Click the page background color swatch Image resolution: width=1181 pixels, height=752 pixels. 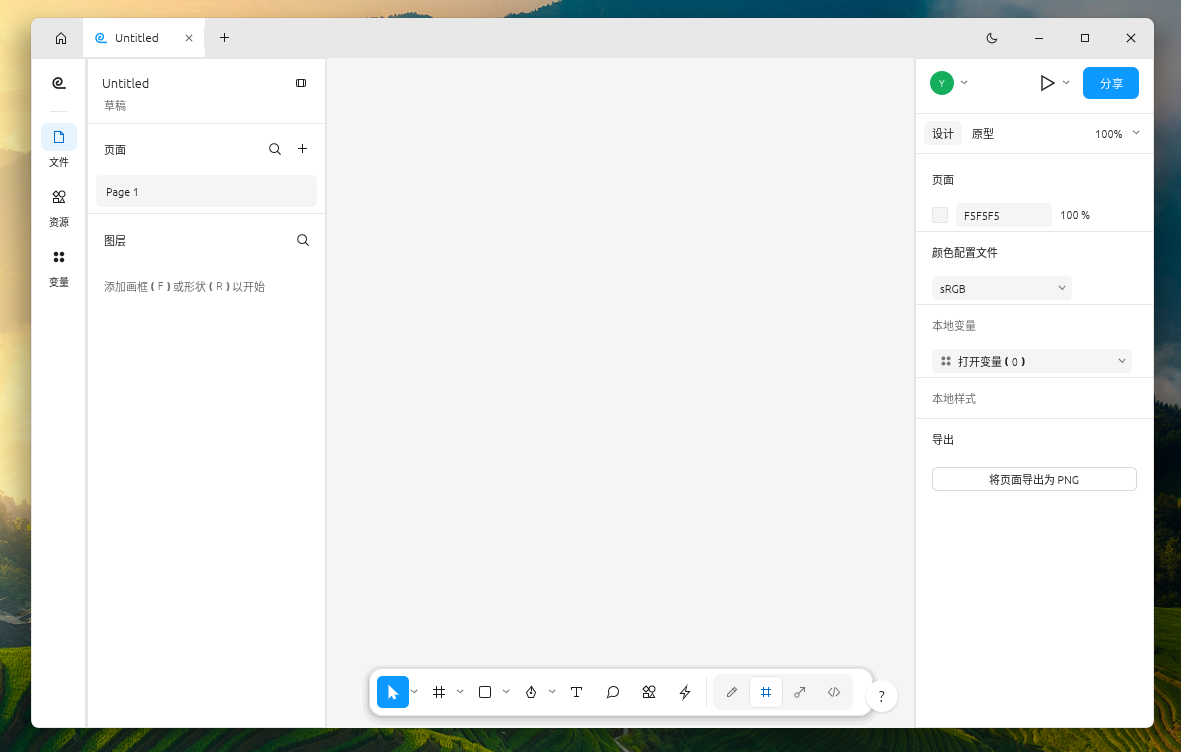940,216
